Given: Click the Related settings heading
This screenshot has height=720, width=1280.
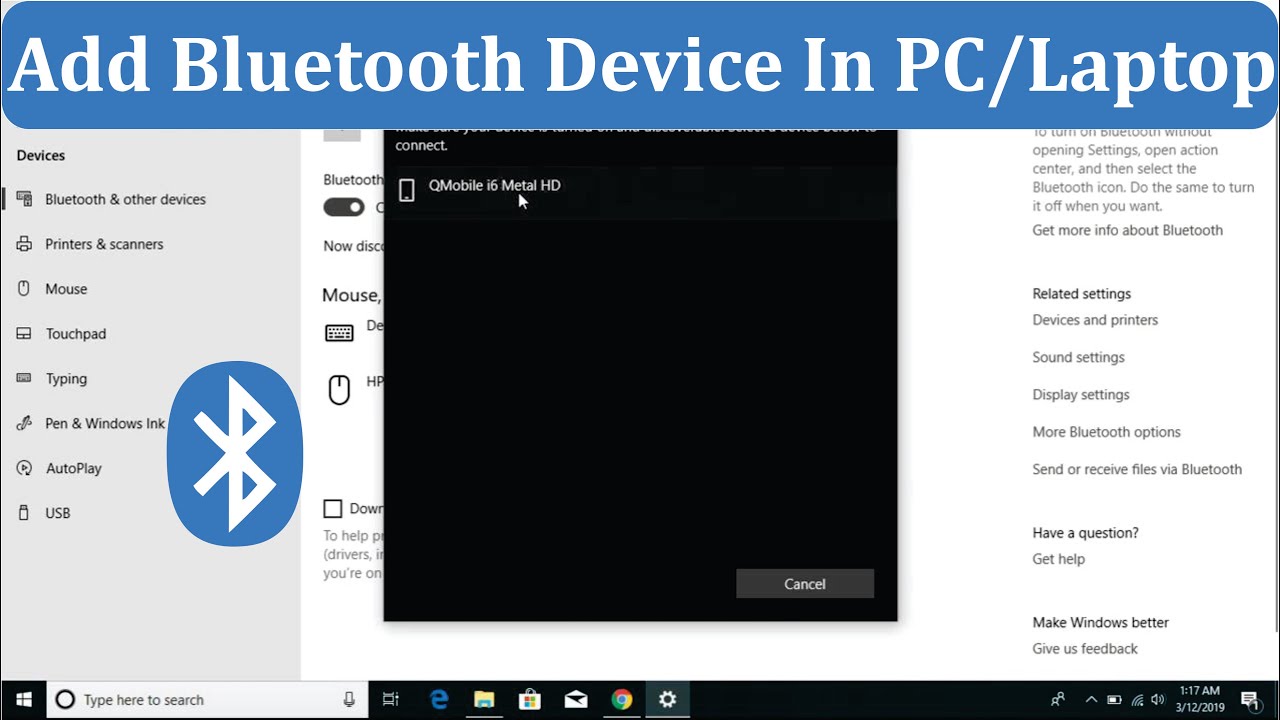Looking at the screenshot, I should [1082, 294].
